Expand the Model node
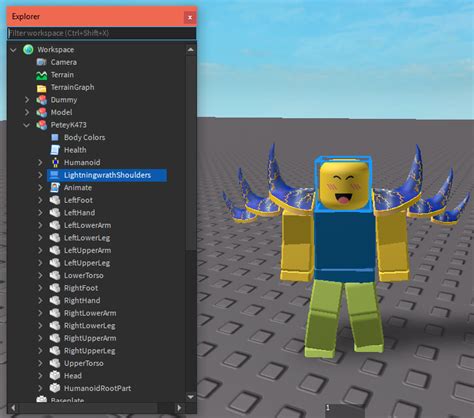Screen dimensions: 474x418 27,112
